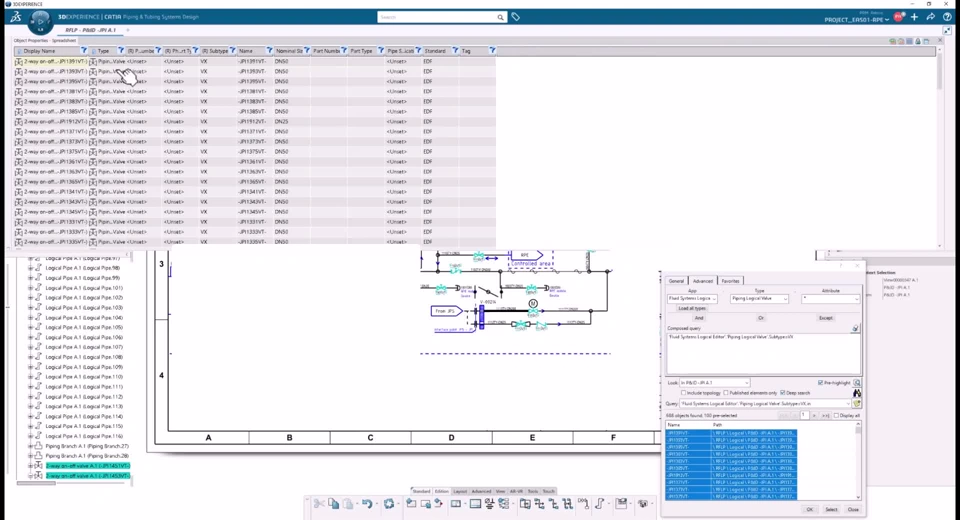Click the Copy icon in bottom toolbar
The width and height of the screenshot is (960, 520).
point(334,503)
